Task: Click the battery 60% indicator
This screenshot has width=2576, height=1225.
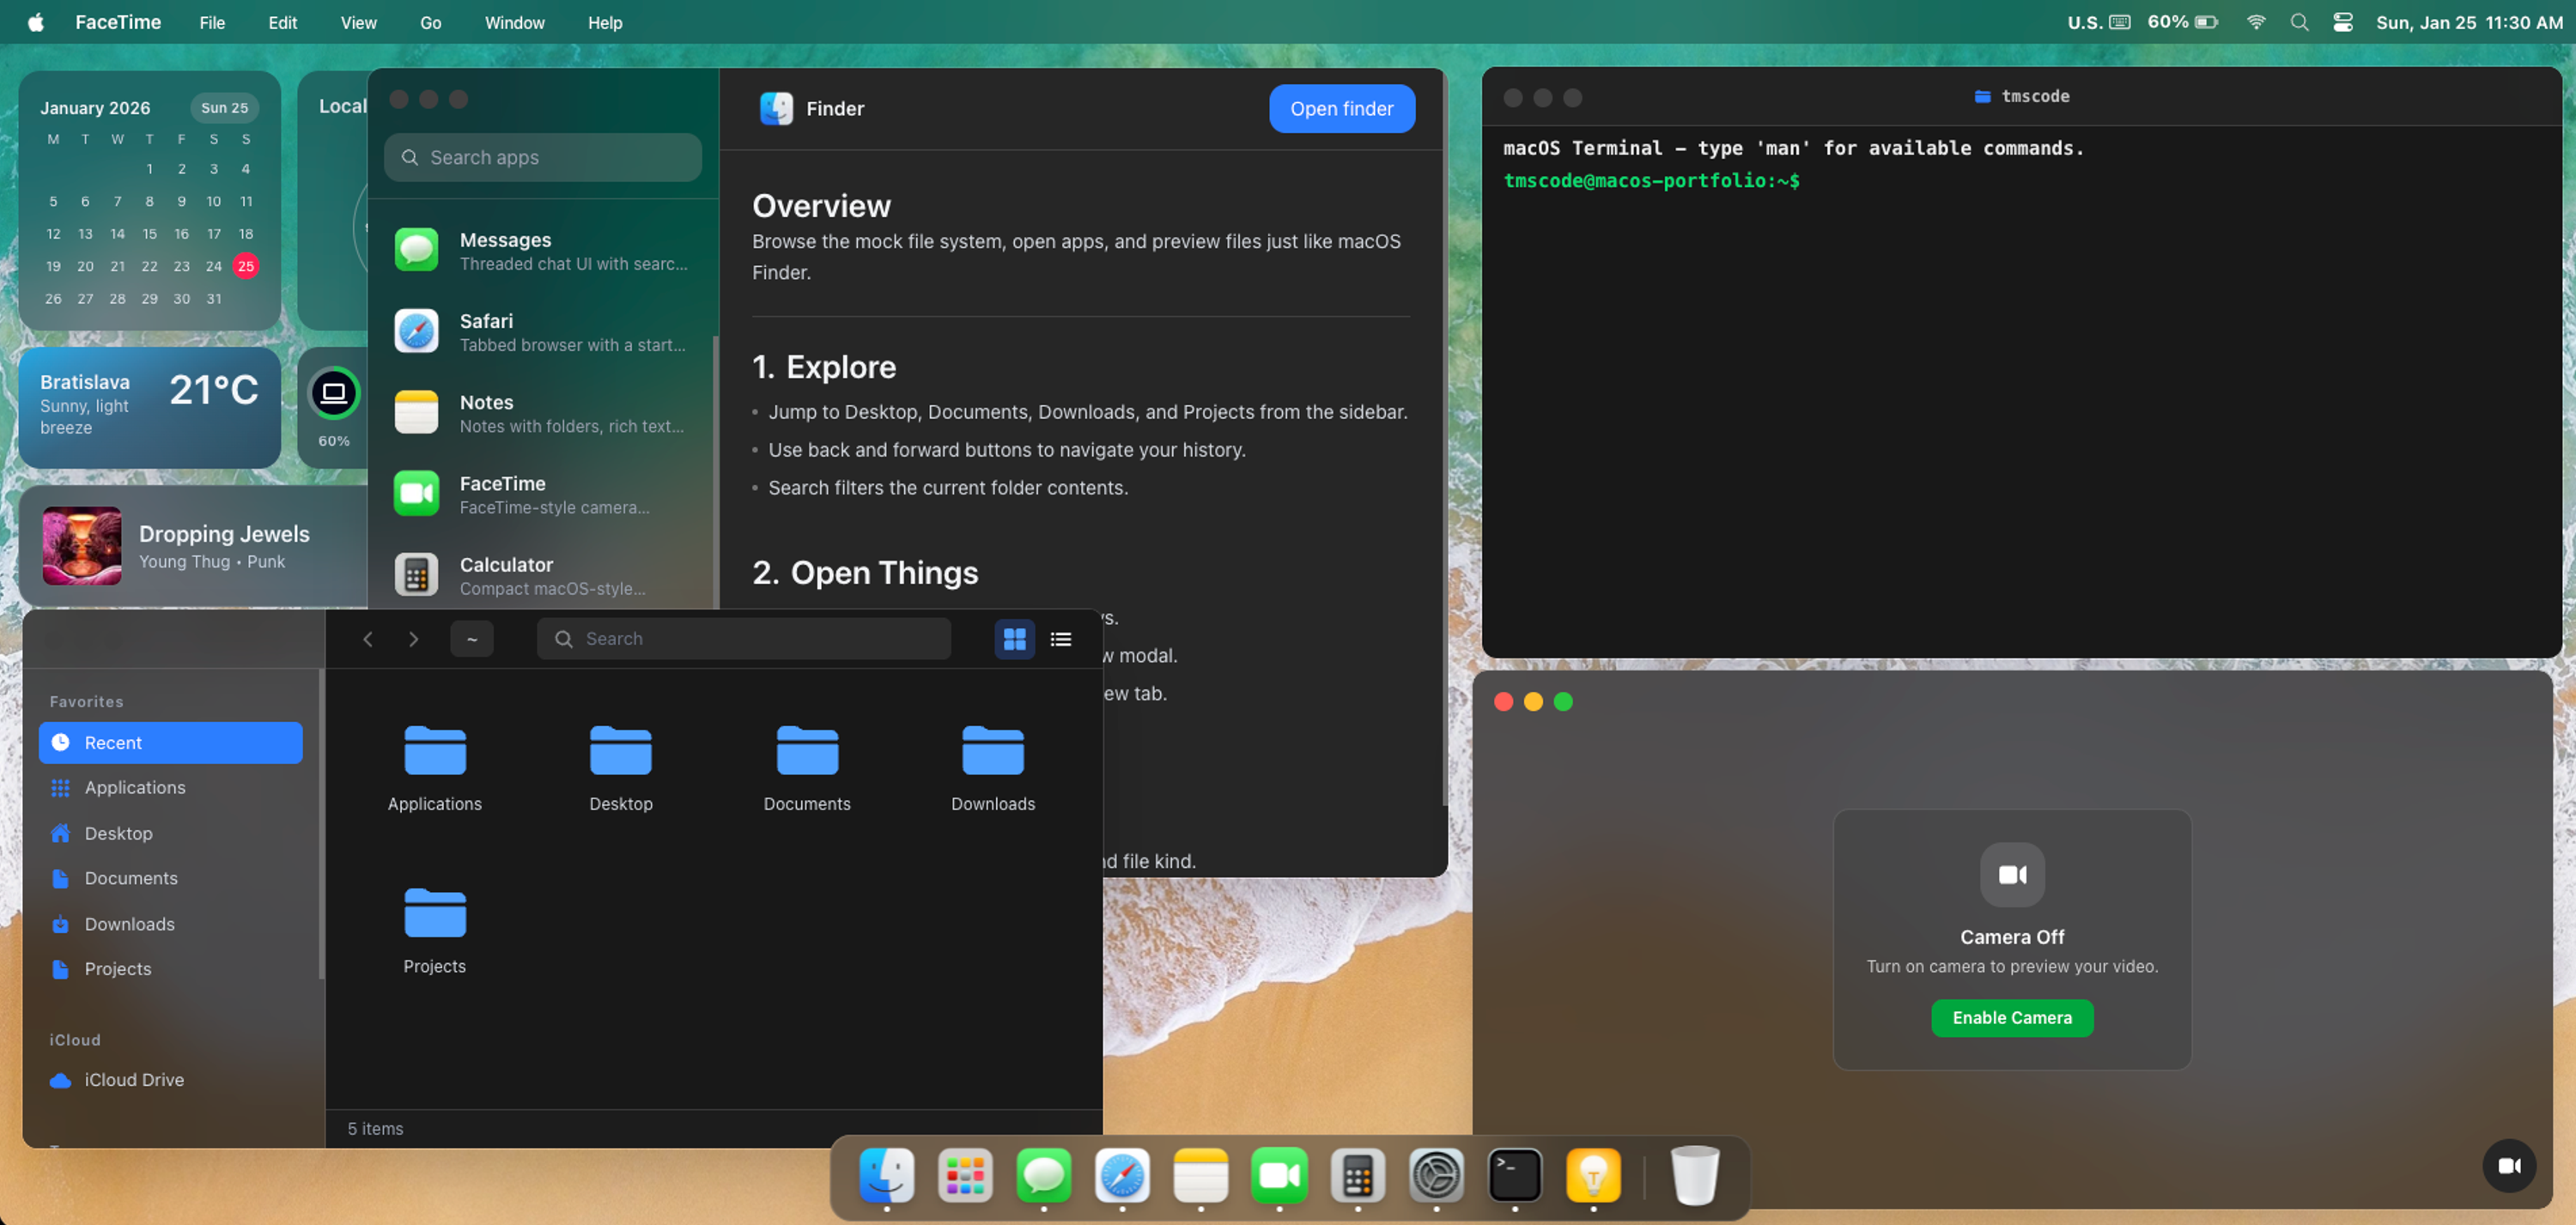Action: click(x=2182, y=22)
